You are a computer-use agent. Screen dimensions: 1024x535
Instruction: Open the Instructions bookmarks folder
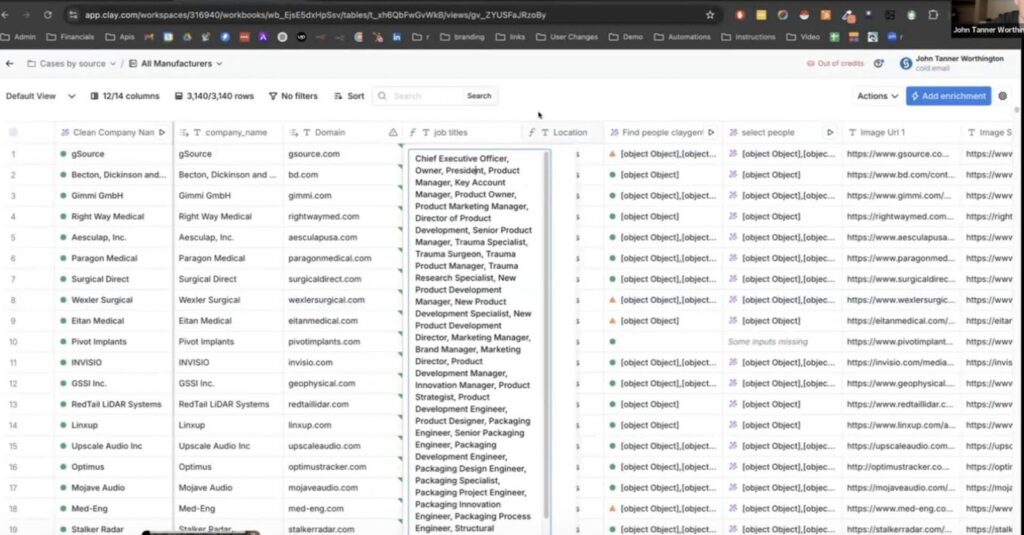(748, 37)
